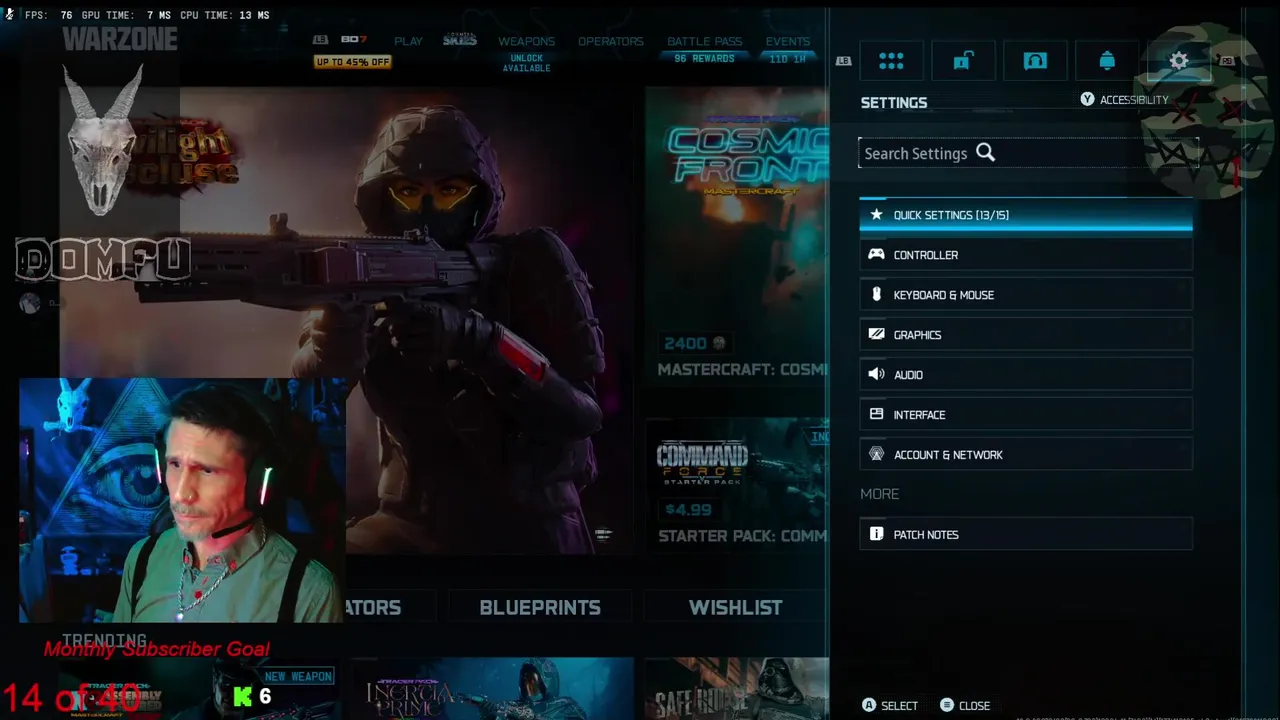Click the '96 REWARDS' label
This screenshot has height=720, width=1280.
click(x=704, y=59)
